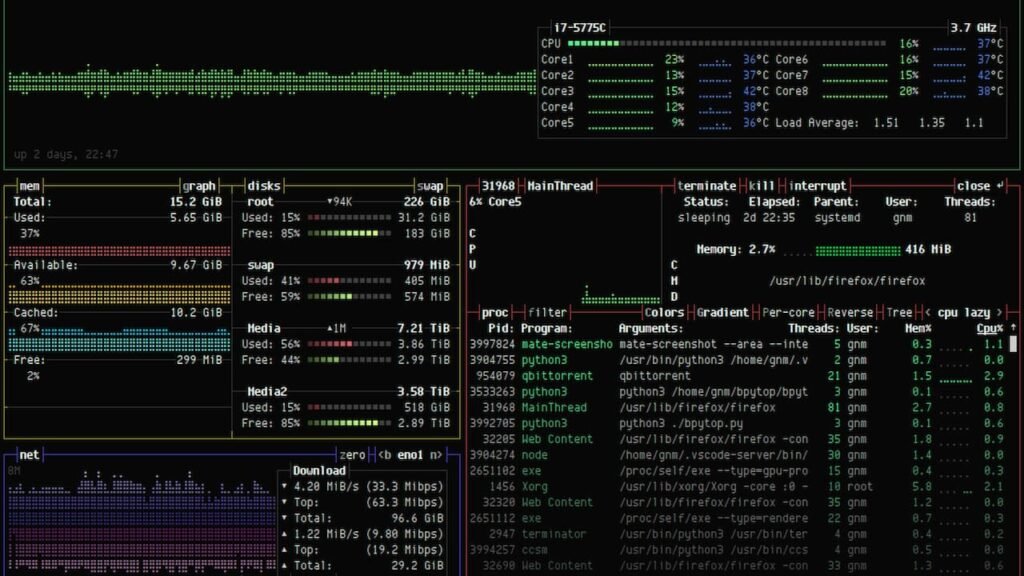
Task: Toggle process Colors option
Action: 664,312
